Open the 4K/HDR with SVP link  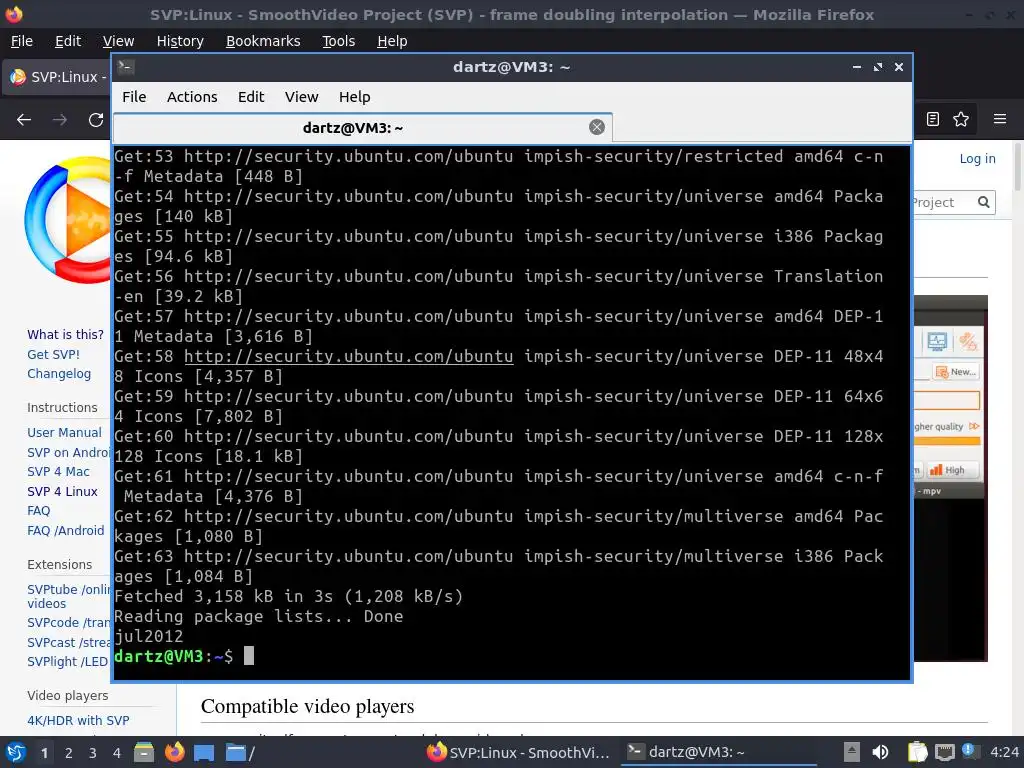(78, 720)
